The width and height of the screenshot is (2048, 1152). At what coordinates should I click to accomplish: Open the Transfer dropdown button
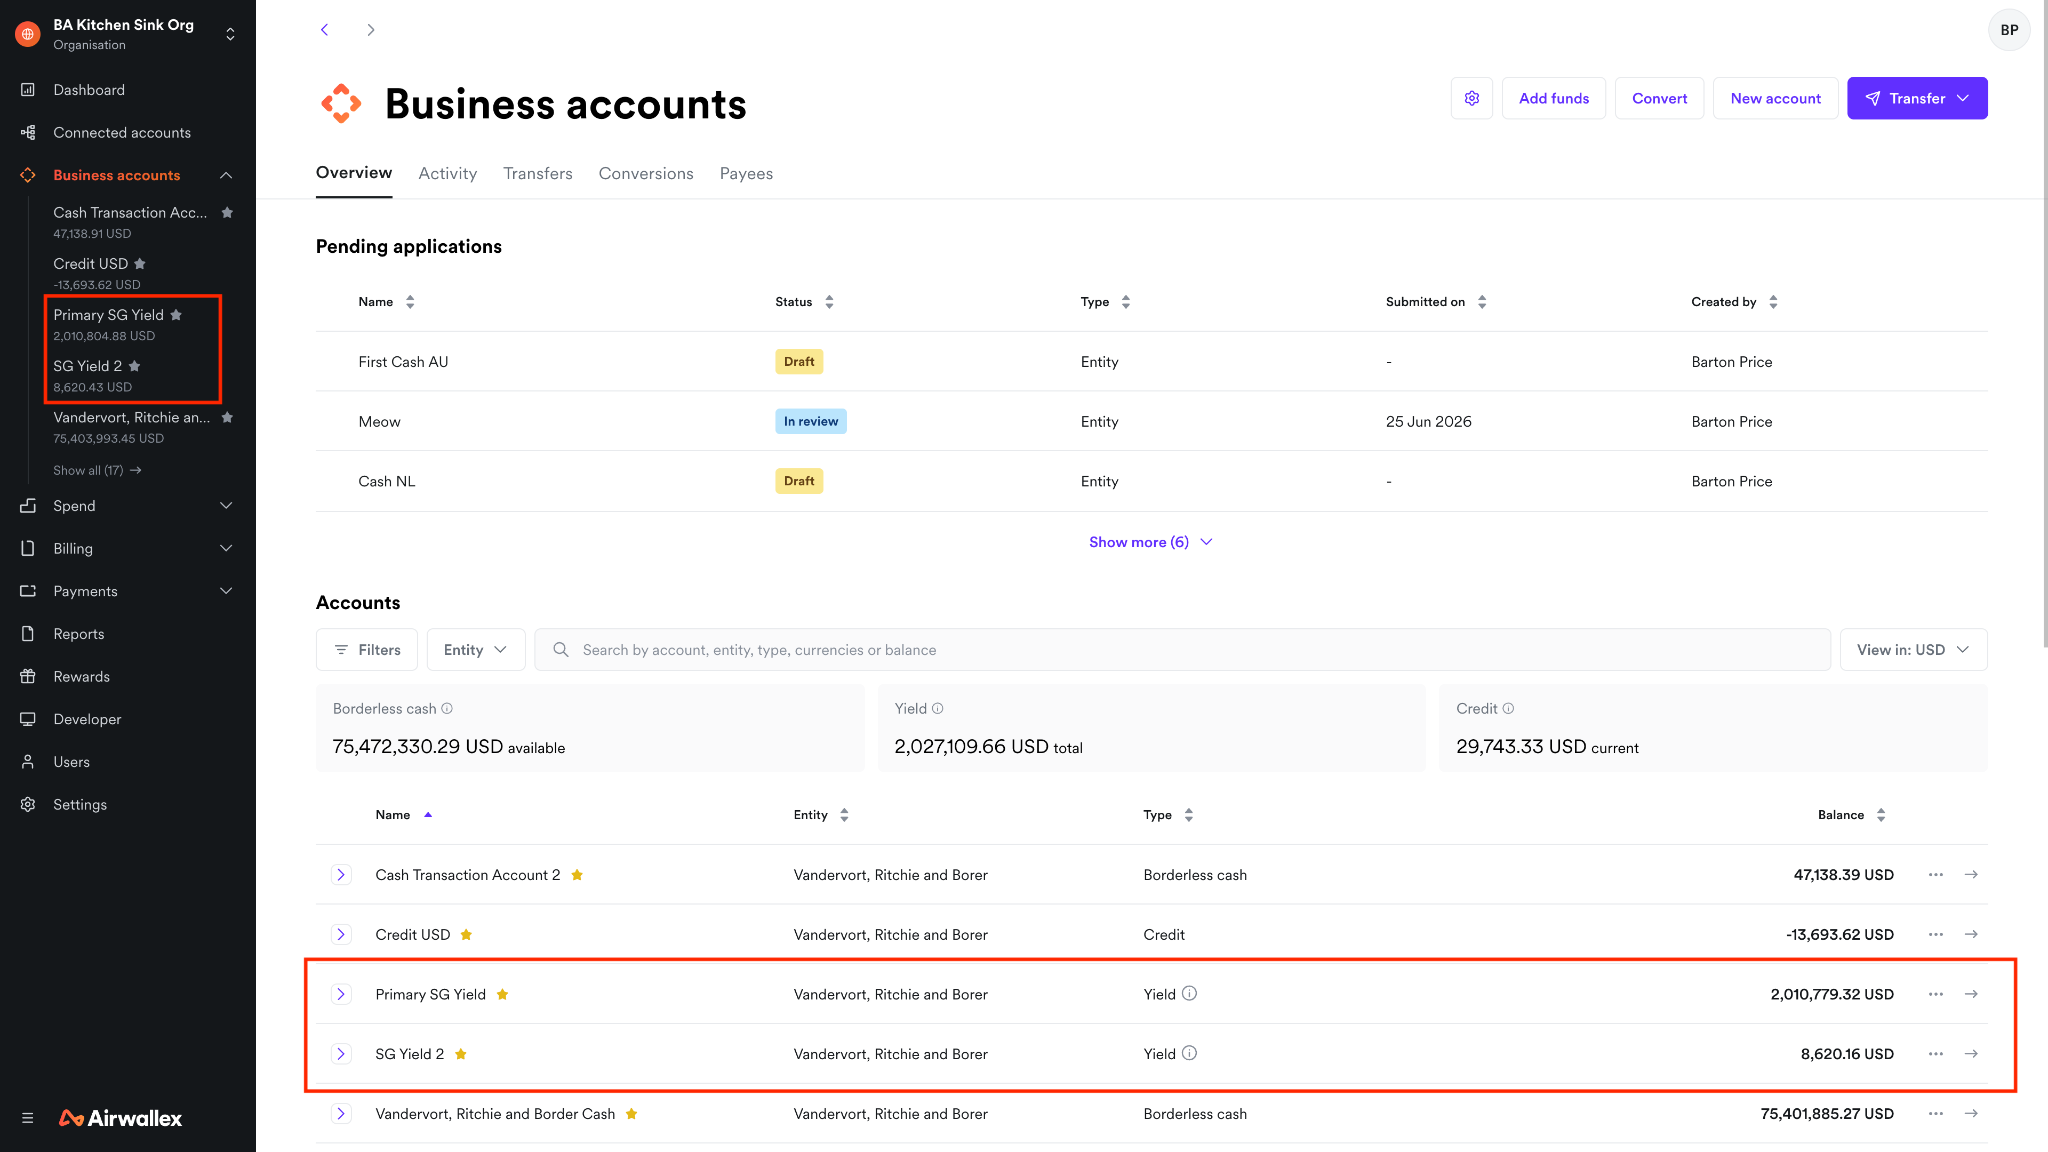click(1917, 98)
